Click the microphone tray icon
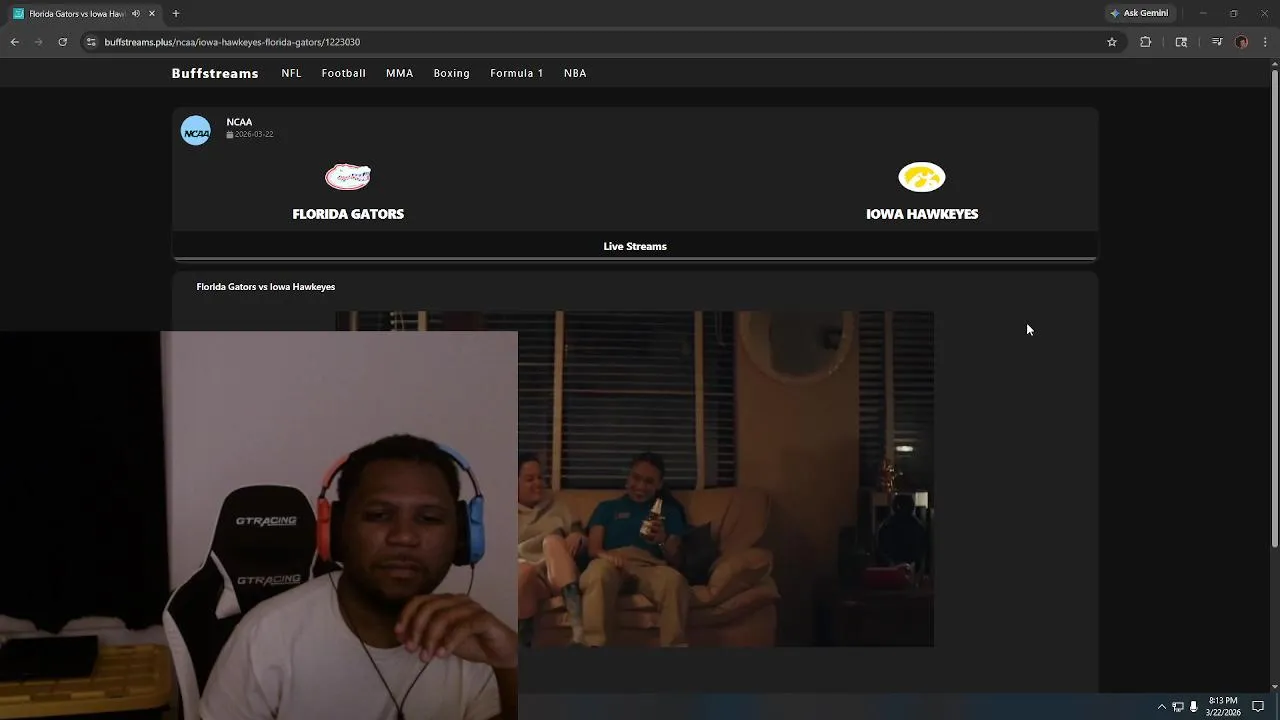 tap(1193, 706)
